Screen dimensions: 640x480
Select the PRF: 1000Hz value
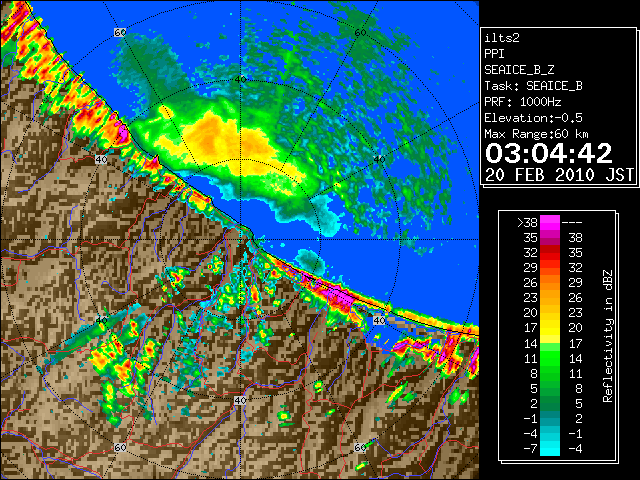522,102
